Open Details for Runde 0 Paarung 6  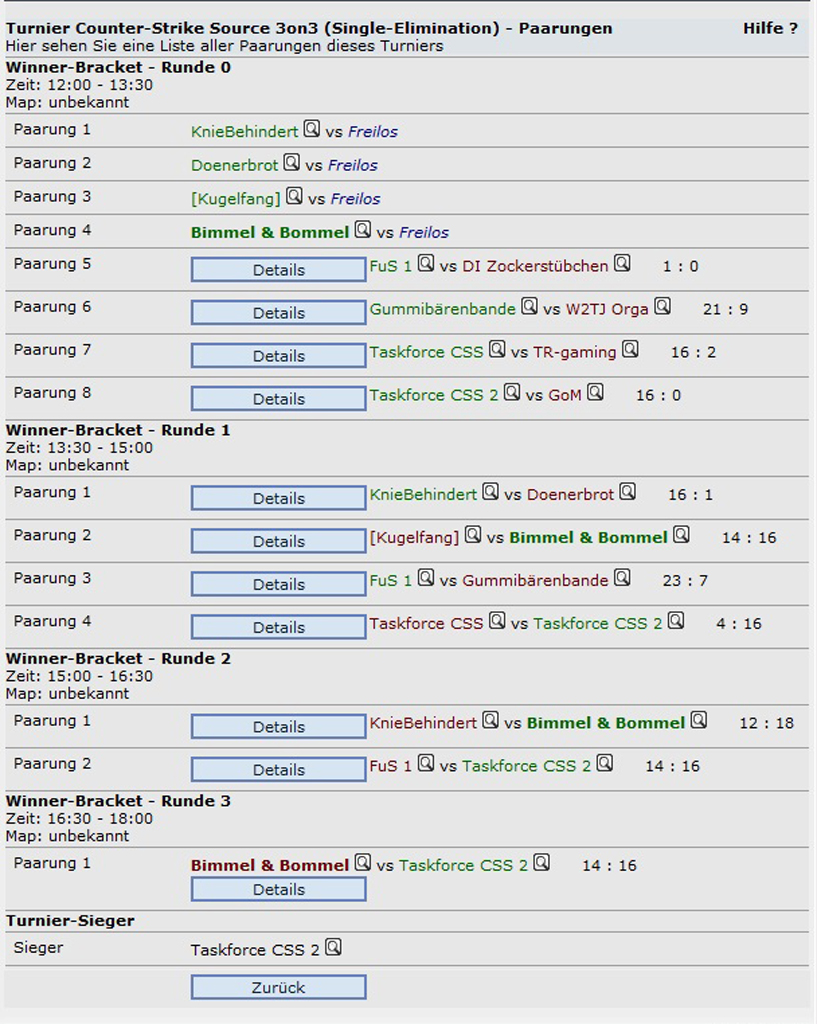click(279, 313)
